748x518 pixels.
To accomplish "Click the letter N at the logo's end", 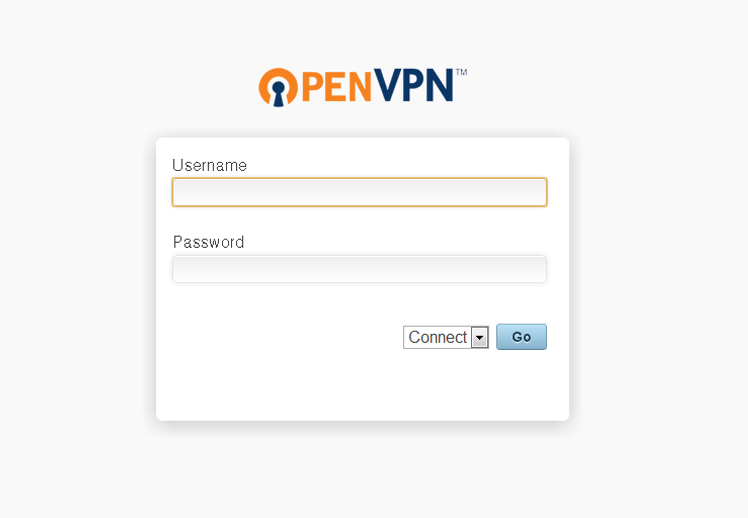I will tap(439, 85).
